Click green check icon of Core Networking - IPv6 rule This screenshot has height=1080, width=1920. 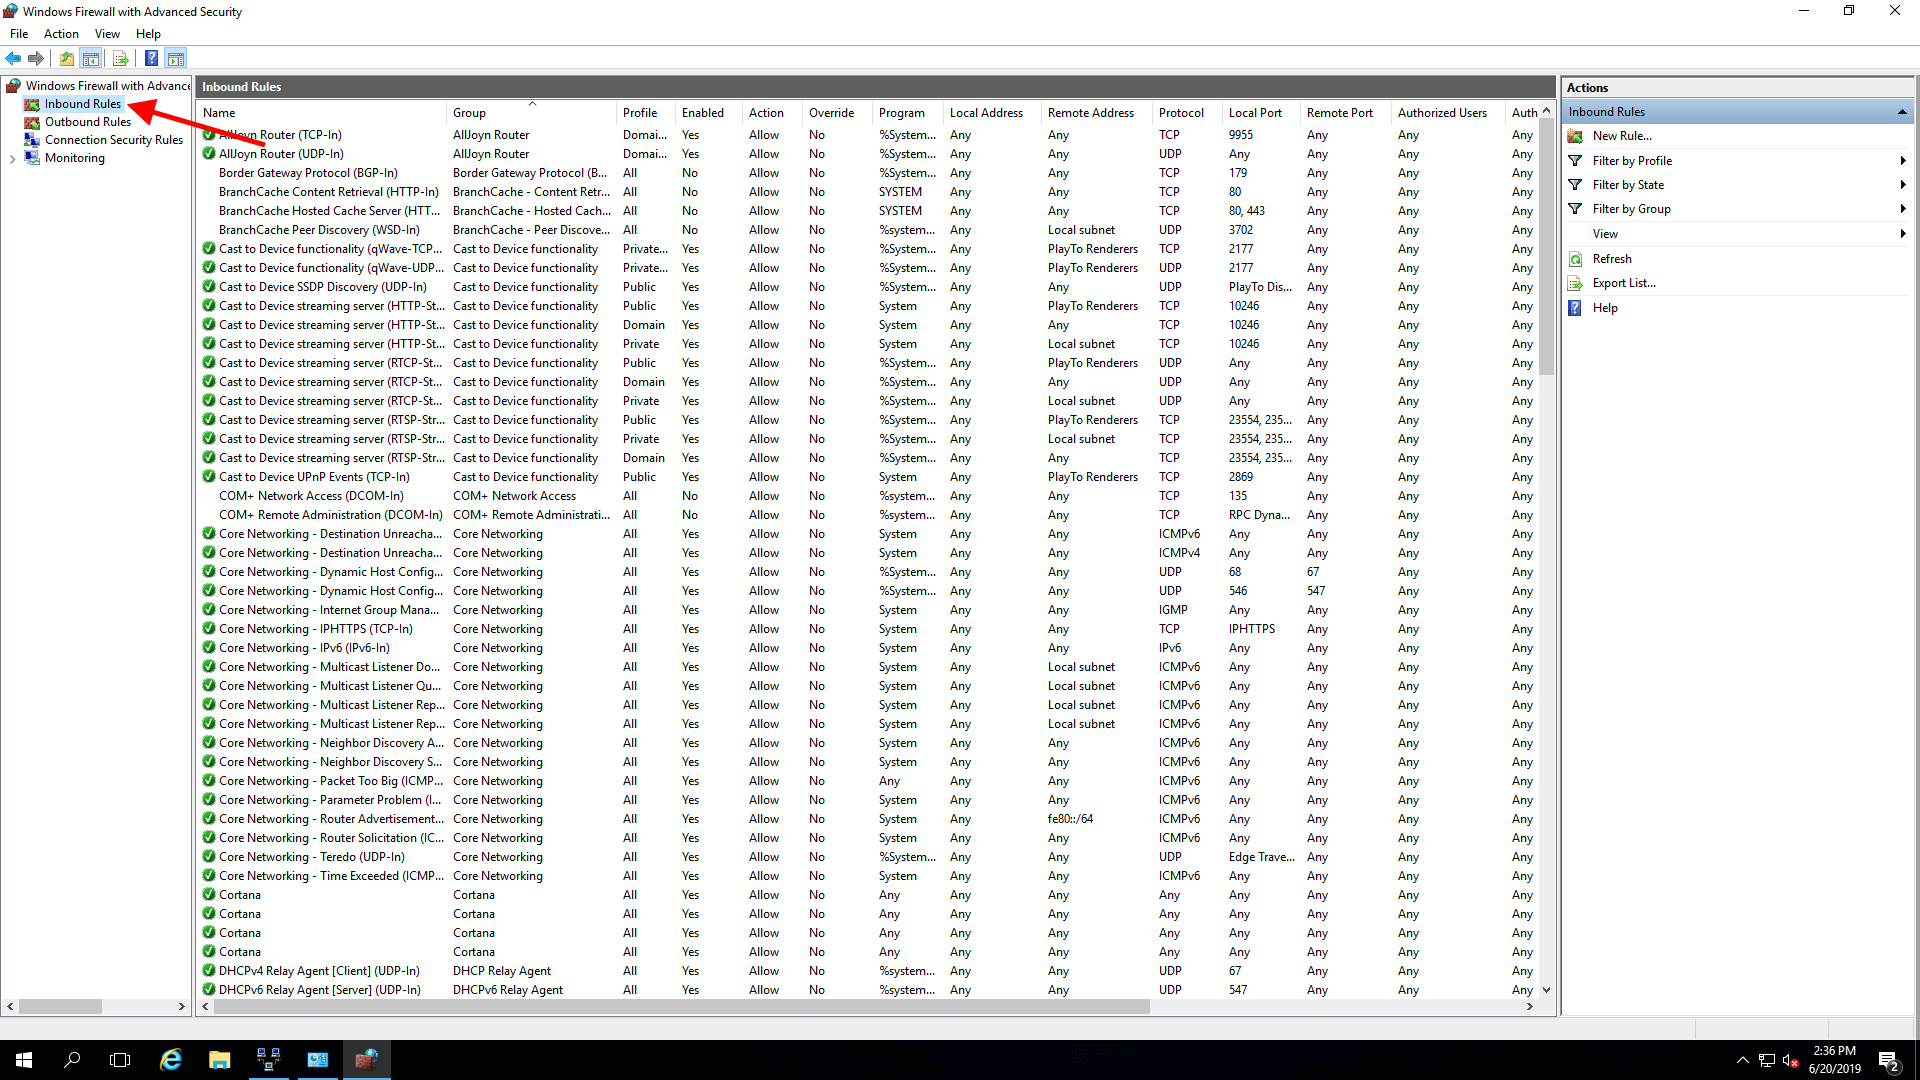click(209, 648)
